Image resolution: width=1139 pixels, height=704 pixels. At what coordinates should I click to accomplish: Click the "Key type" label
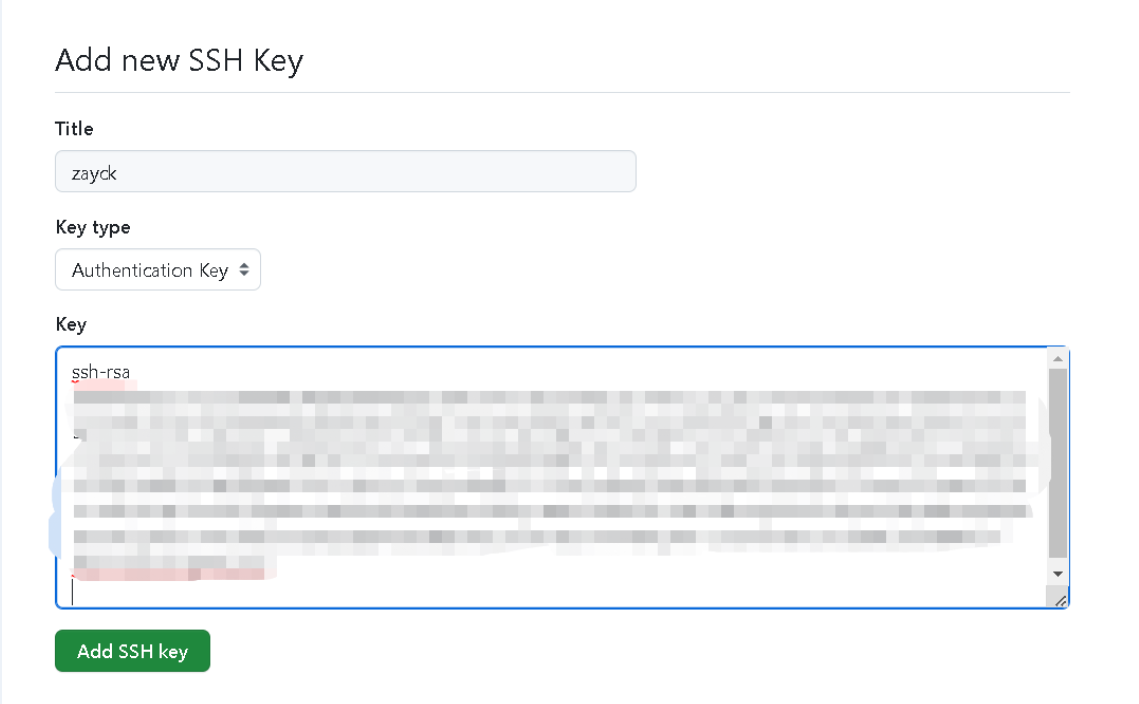pos(93,227)
